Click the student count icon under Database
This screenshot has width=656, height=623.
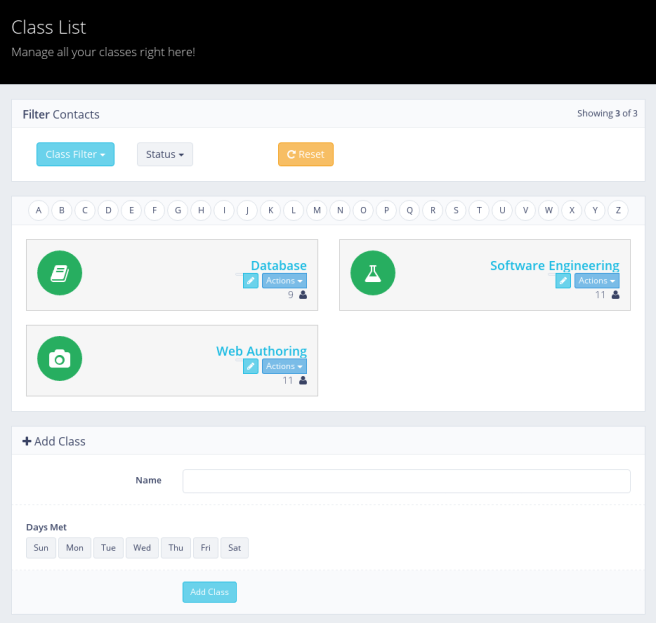pos(302,295)
